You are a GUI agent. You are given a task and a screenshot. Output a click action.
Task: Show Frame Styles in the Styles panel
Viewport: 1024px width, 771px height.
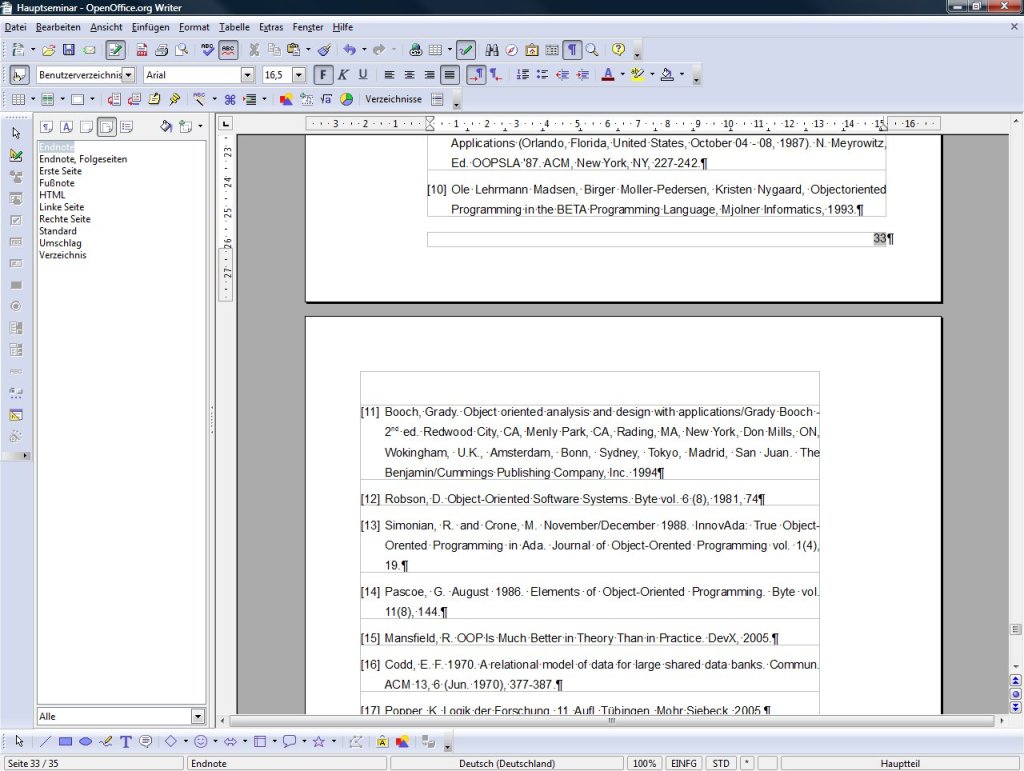[x=86, y=127]
